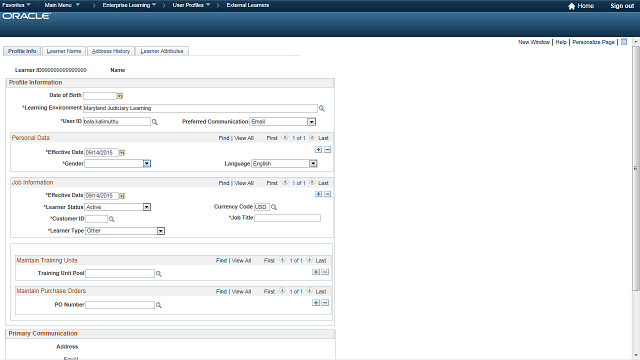
Task: Open User ID lookup magnifier
Action: coord(155,122)
